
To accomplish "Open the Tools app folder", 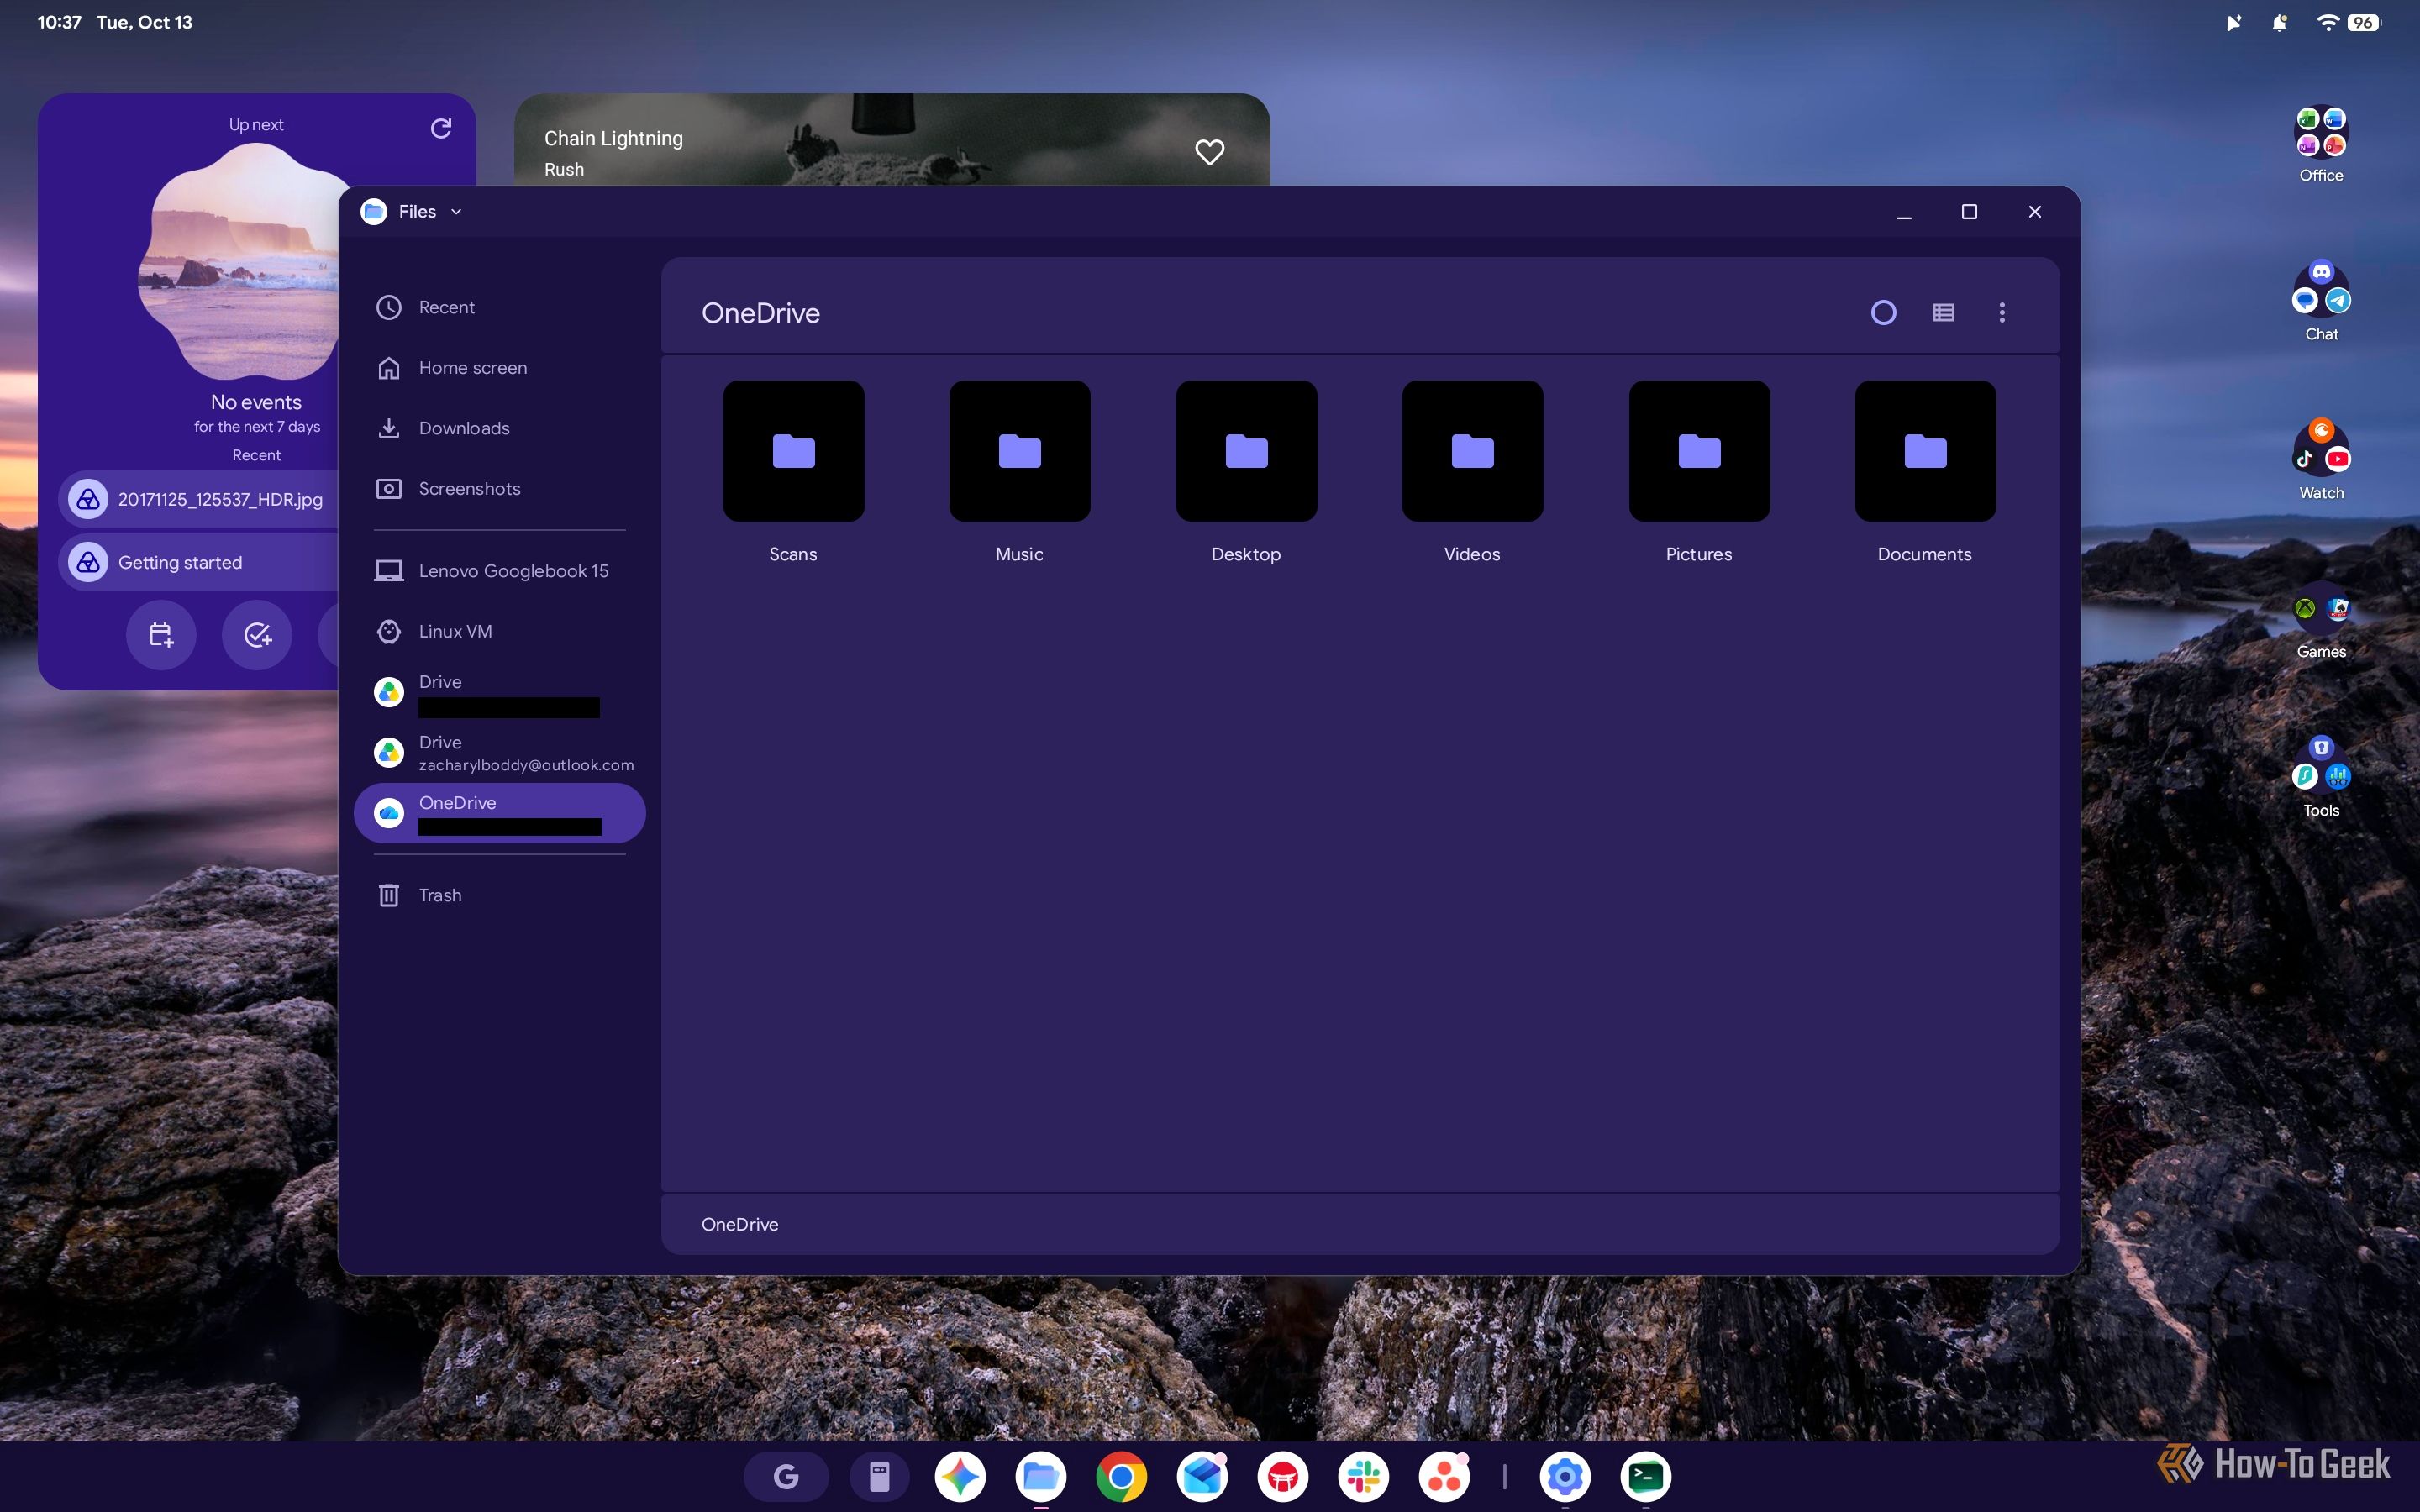I will tap(2321, 778).
